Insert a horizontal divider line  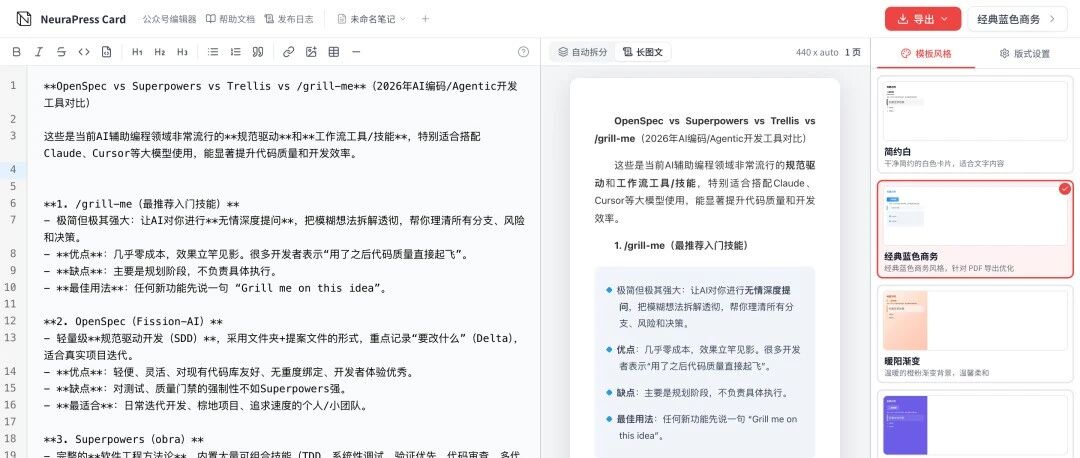coord(356,52)
